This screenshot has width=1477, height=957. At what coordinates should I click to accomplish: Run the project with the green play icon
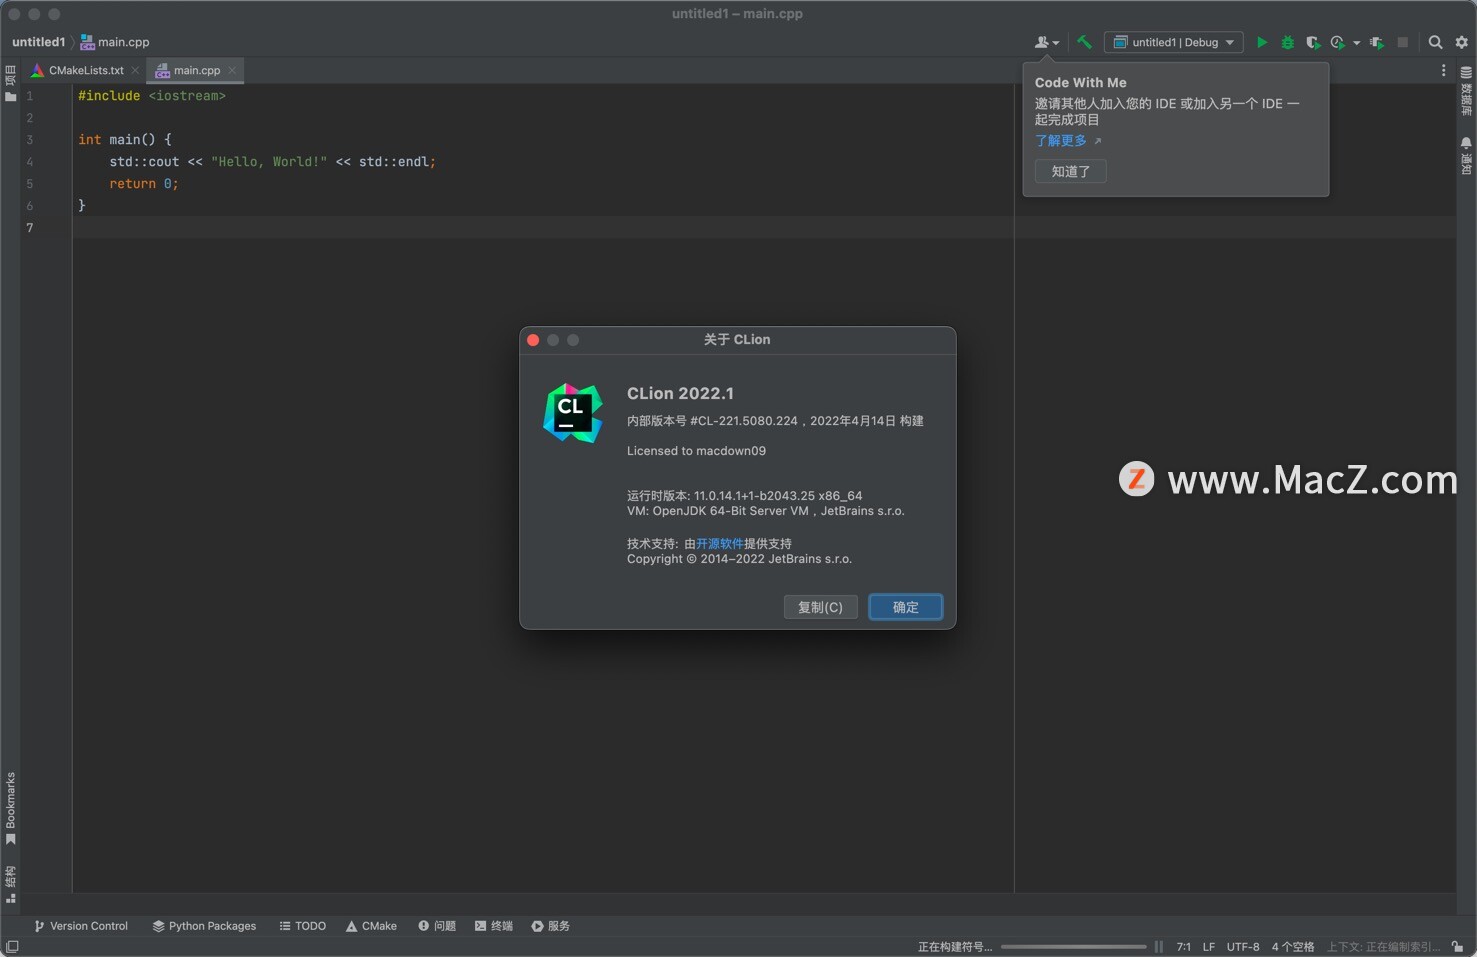pos(1262,42)
